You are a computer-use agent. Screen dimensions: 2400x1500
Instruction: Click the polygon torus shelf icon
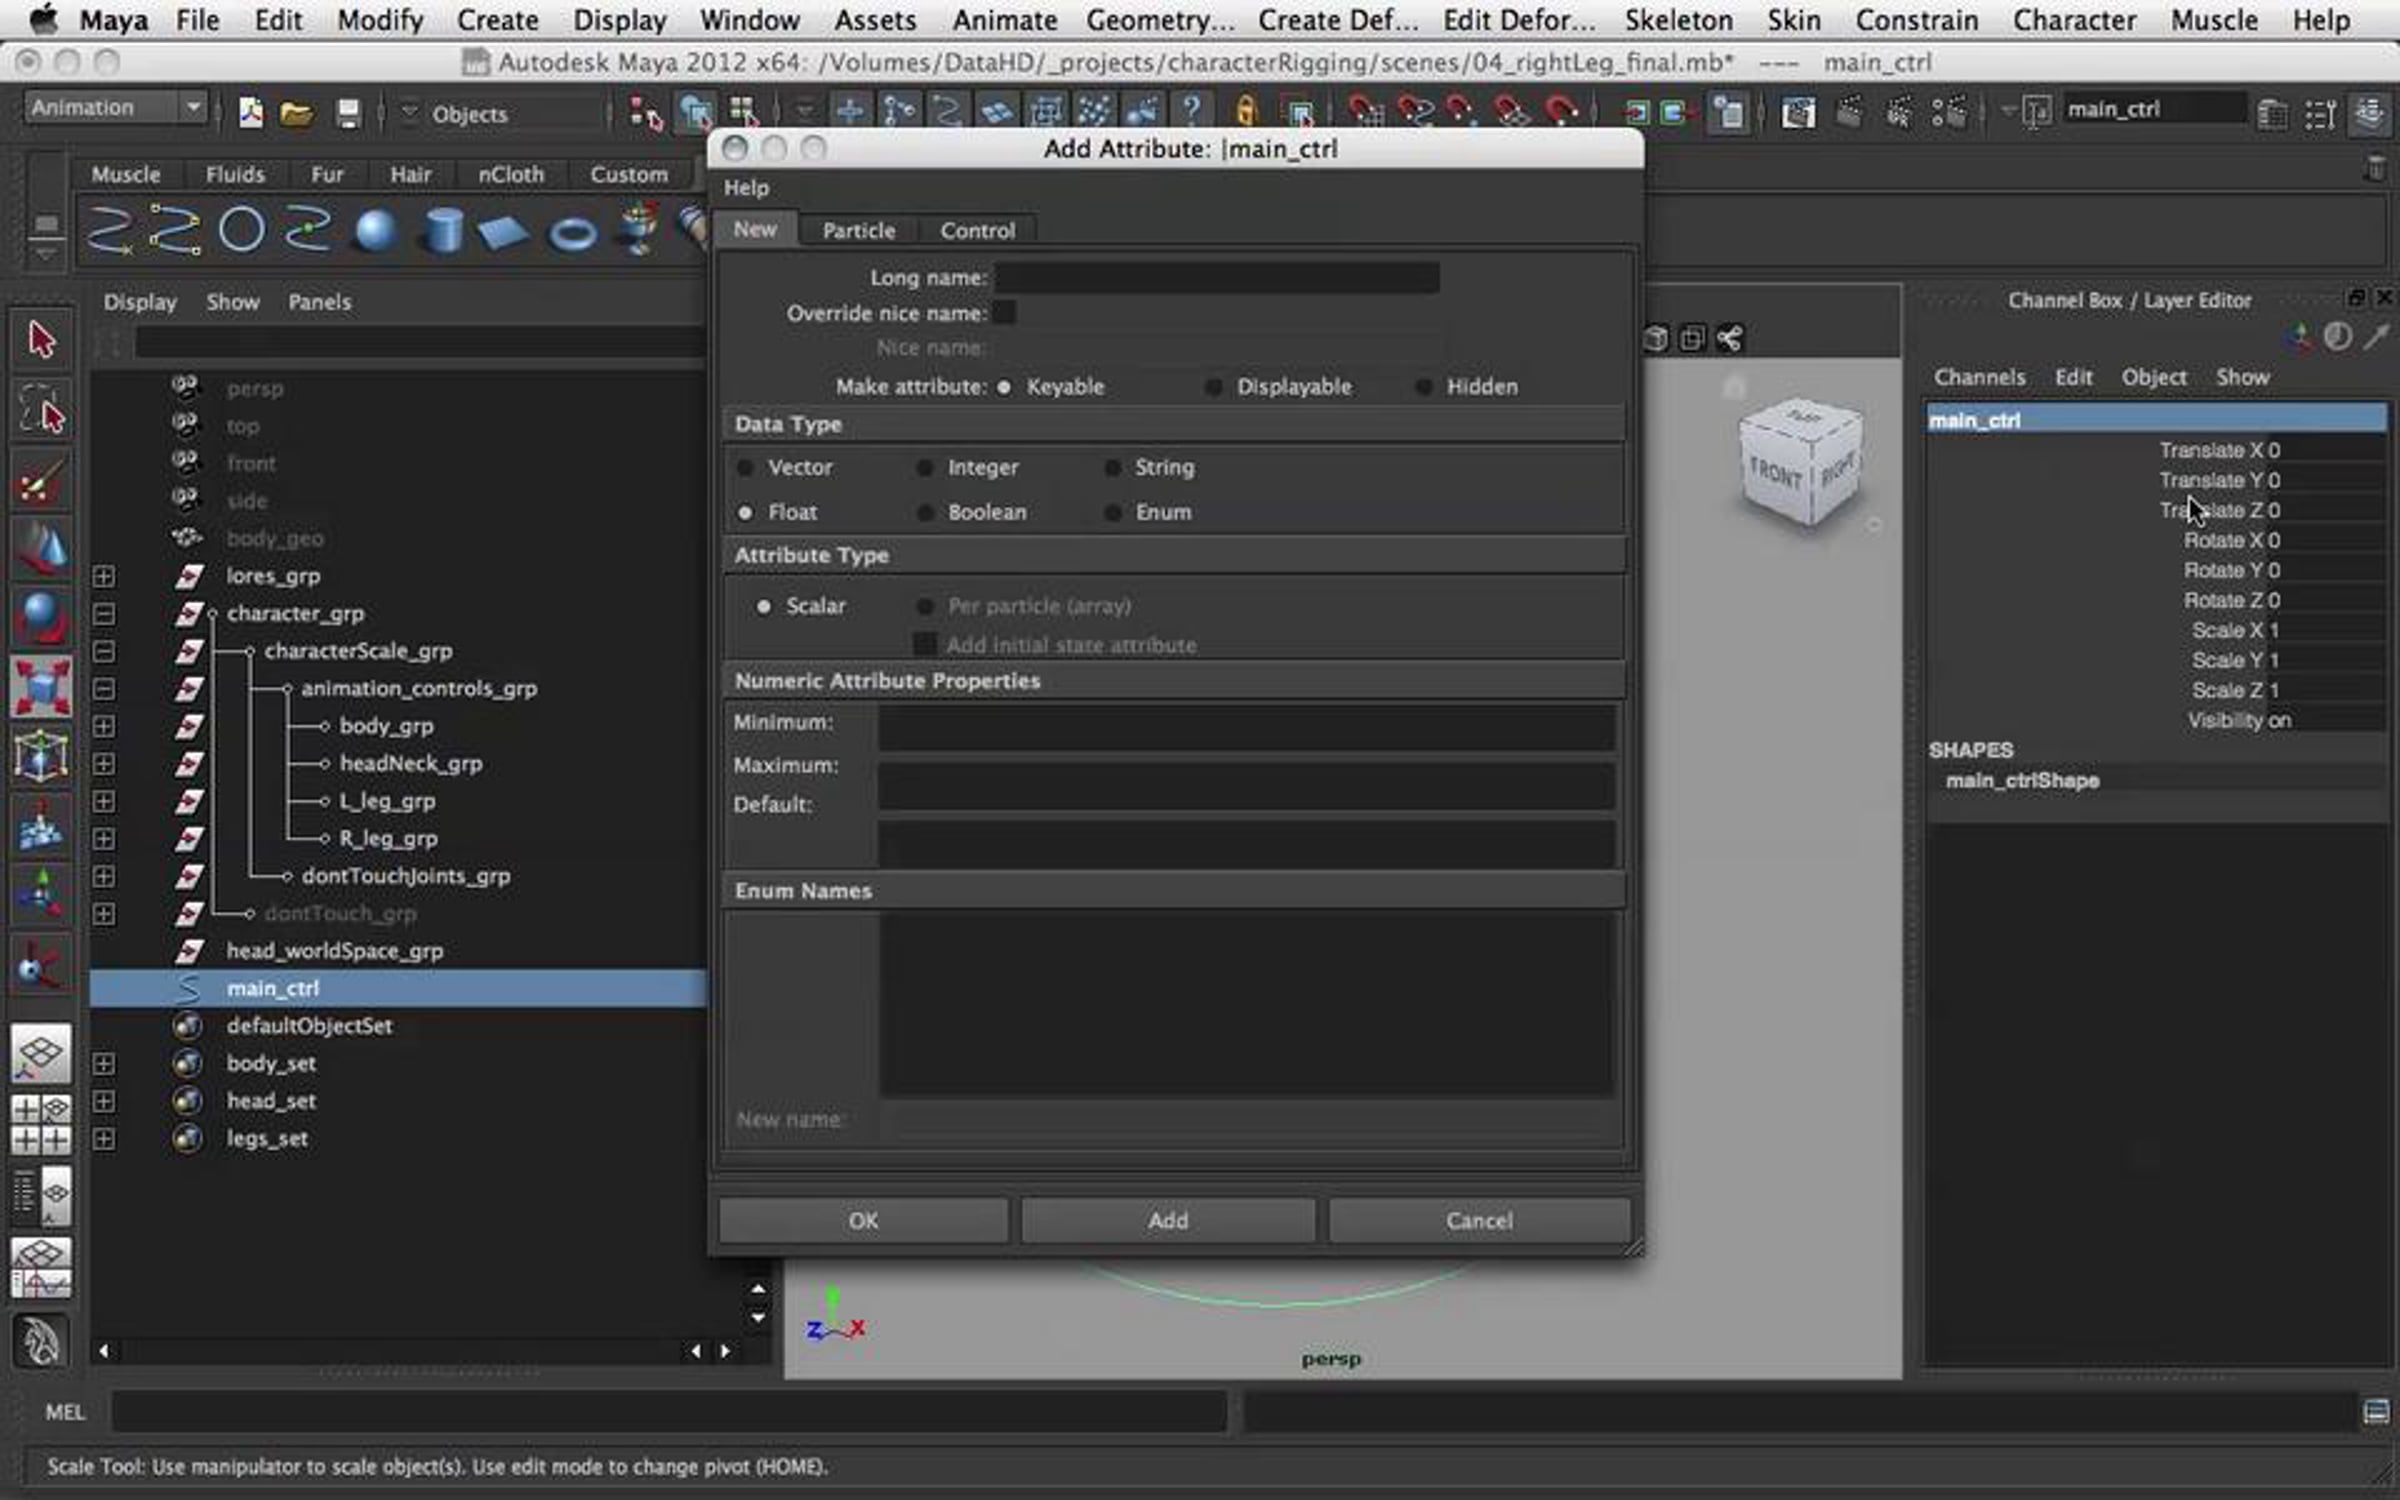click(573, 234)
